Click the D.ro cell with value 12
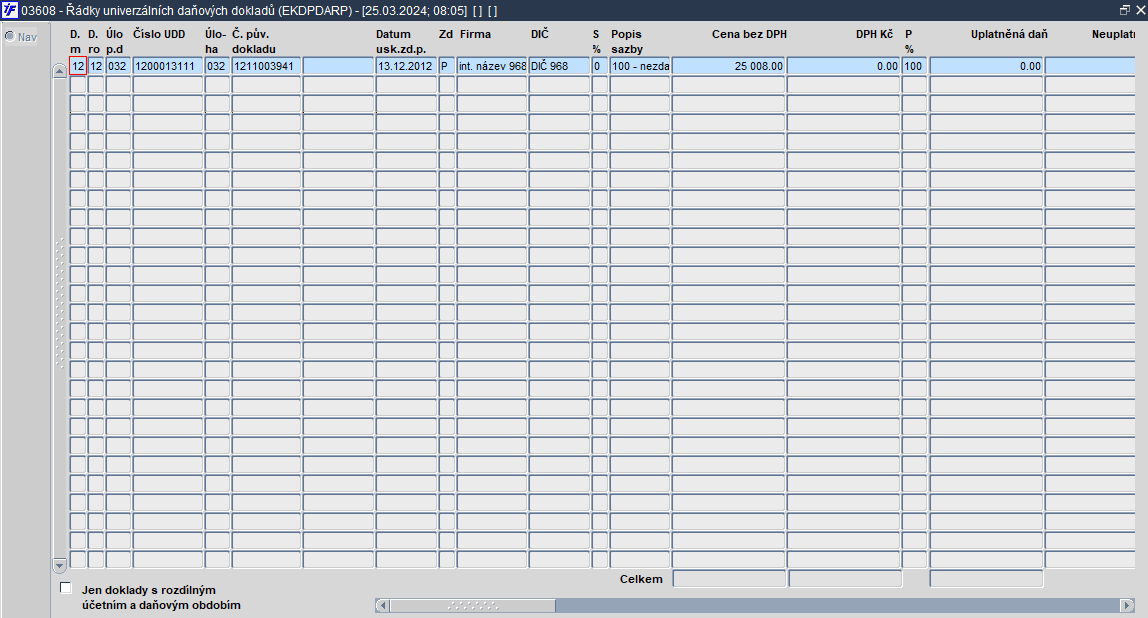 (x=96, y=66)
